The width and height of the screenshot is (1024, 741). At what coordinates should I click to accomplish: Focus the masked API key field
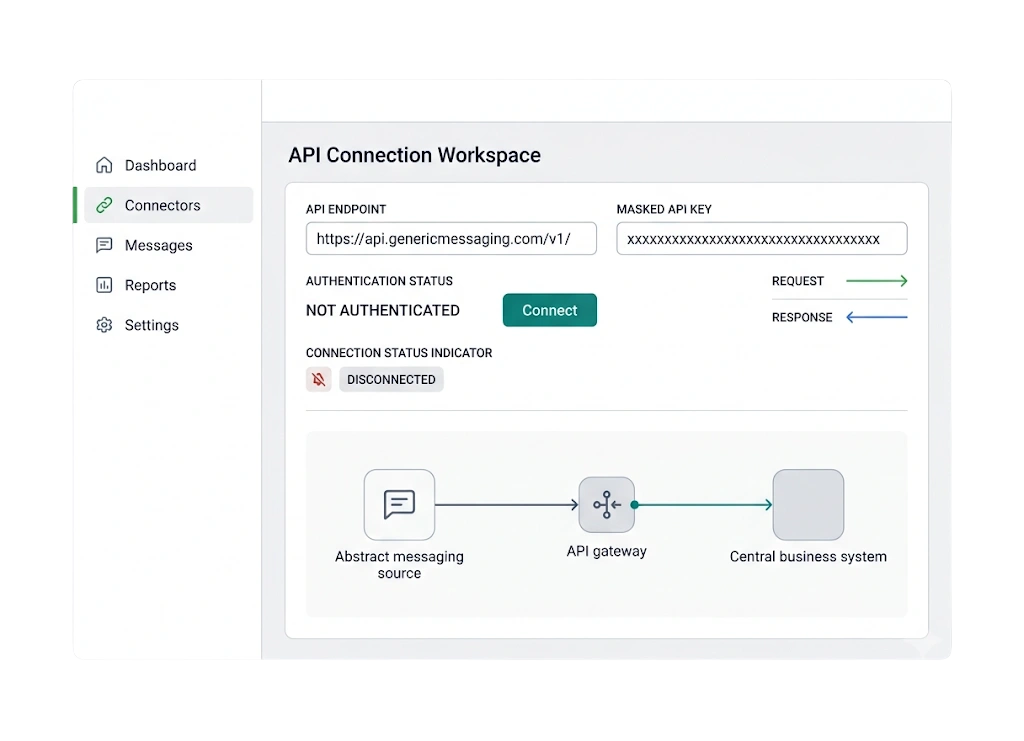(761, 238)
